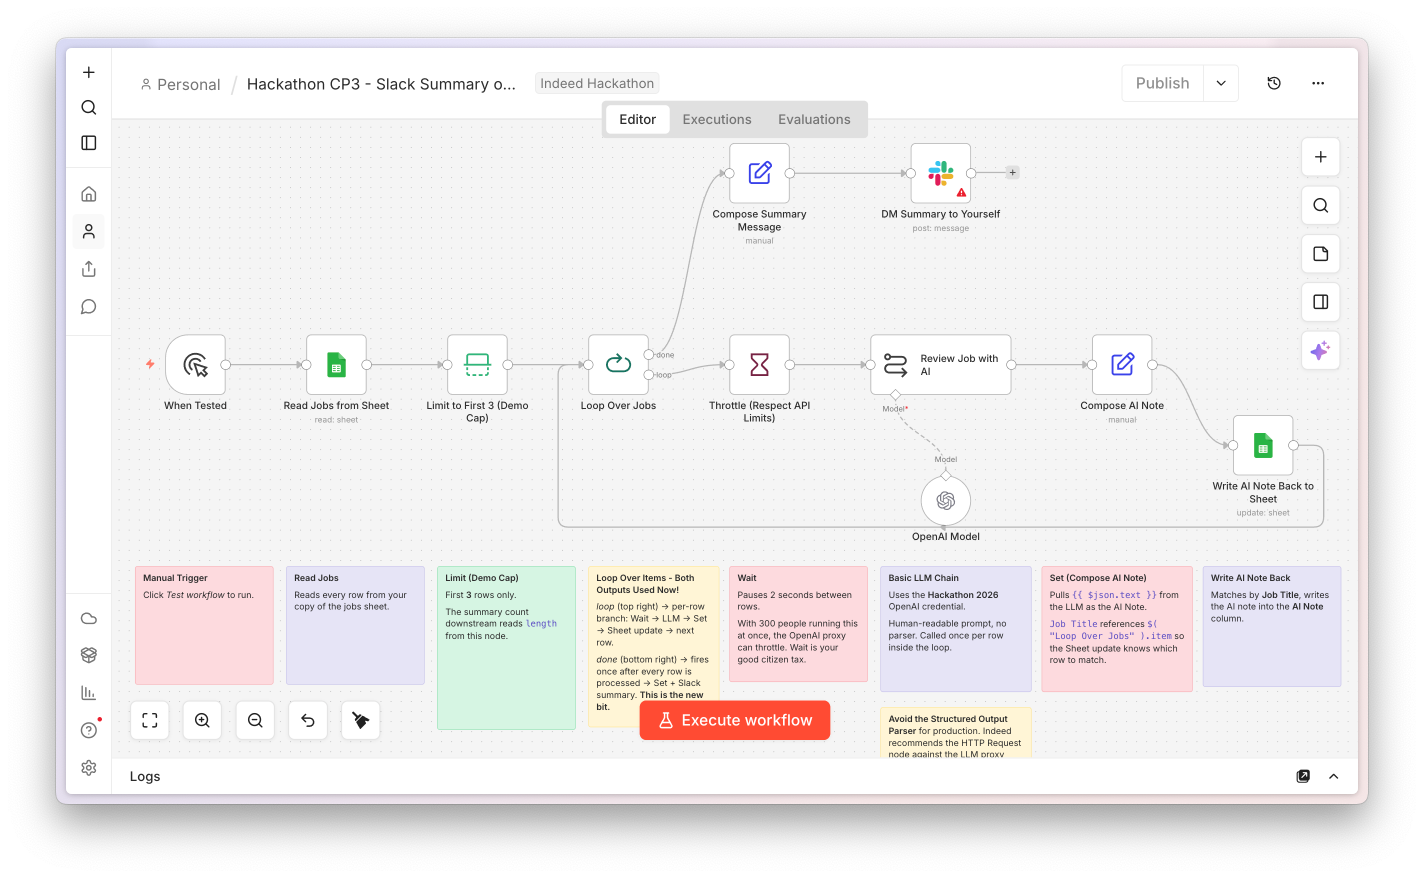Image resolution: width=1424 pixels, height=878 pixels.
Task: Select Avoid the Structured Output Parser note
Action: point(955,733)
